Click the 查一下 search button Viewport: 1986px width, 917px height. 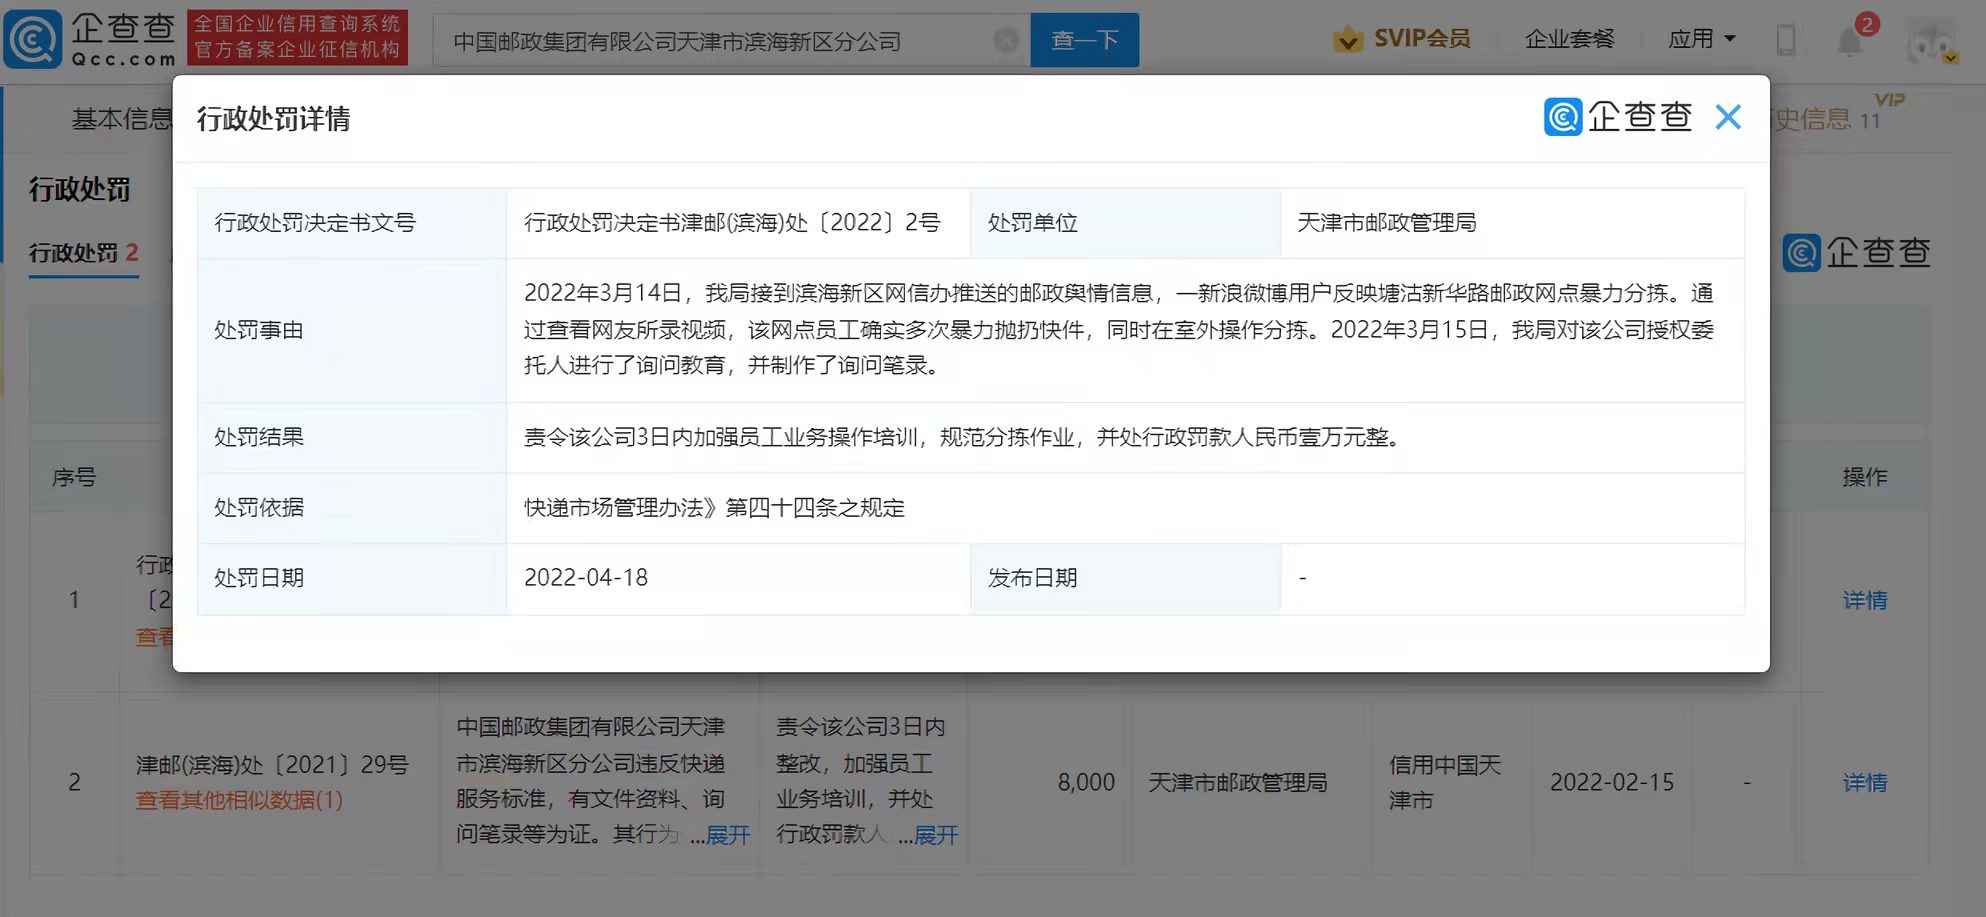tap(1084, 40)
